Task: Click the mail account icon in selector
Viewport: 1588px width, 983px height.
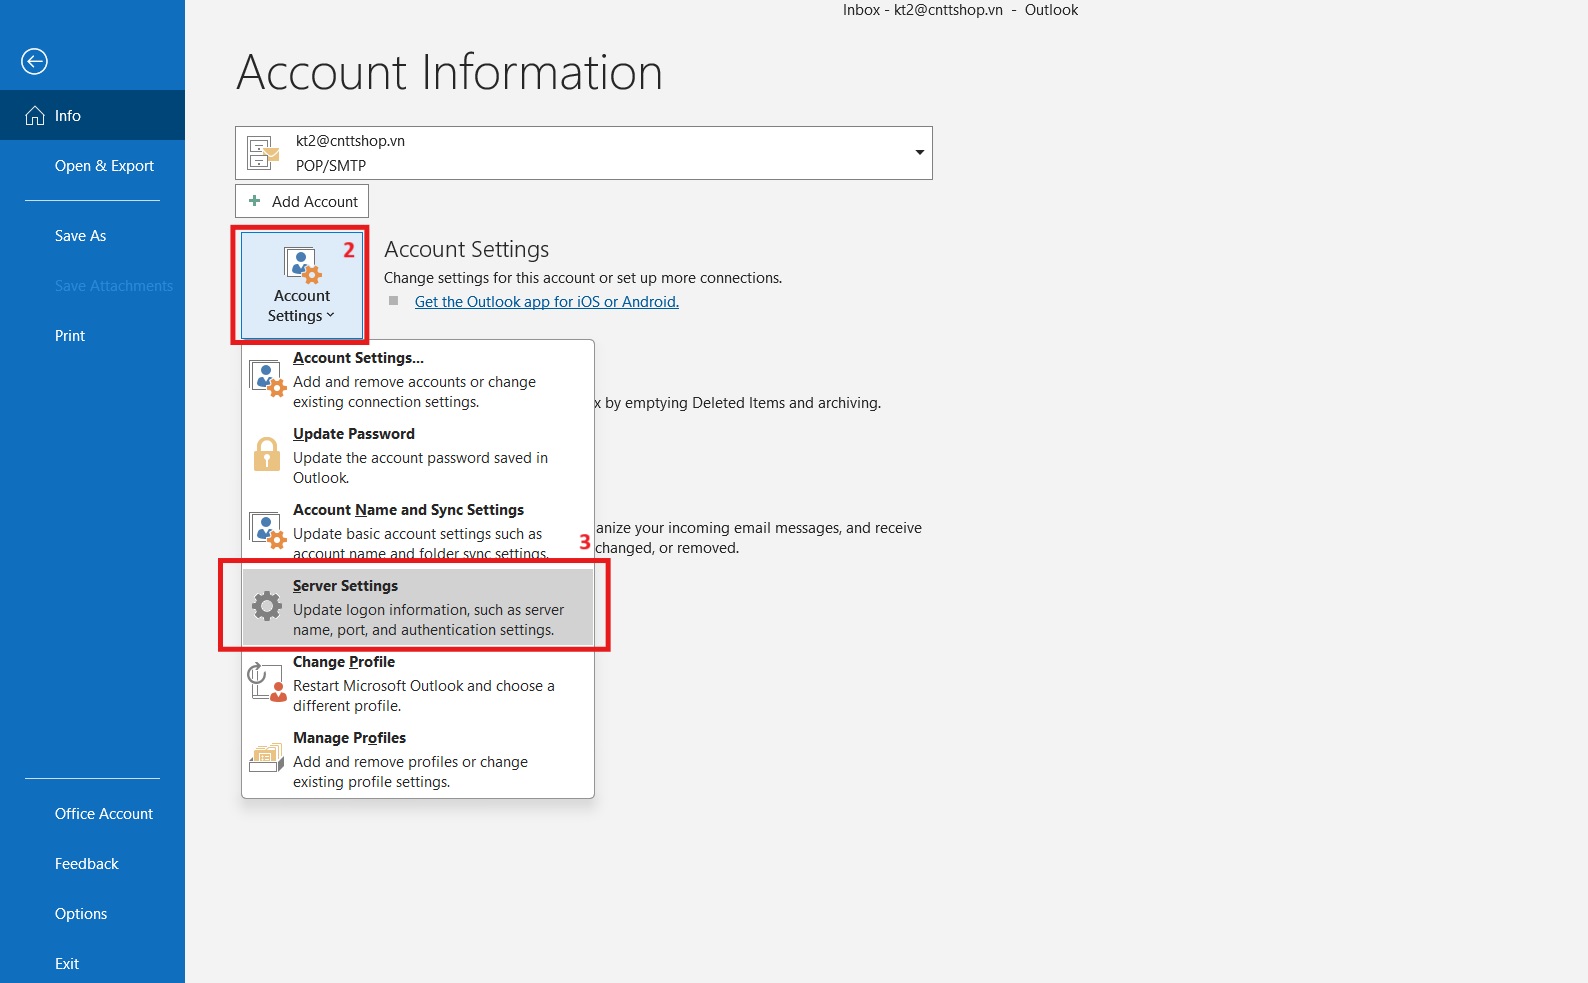Action: click(x=263, y=153)
